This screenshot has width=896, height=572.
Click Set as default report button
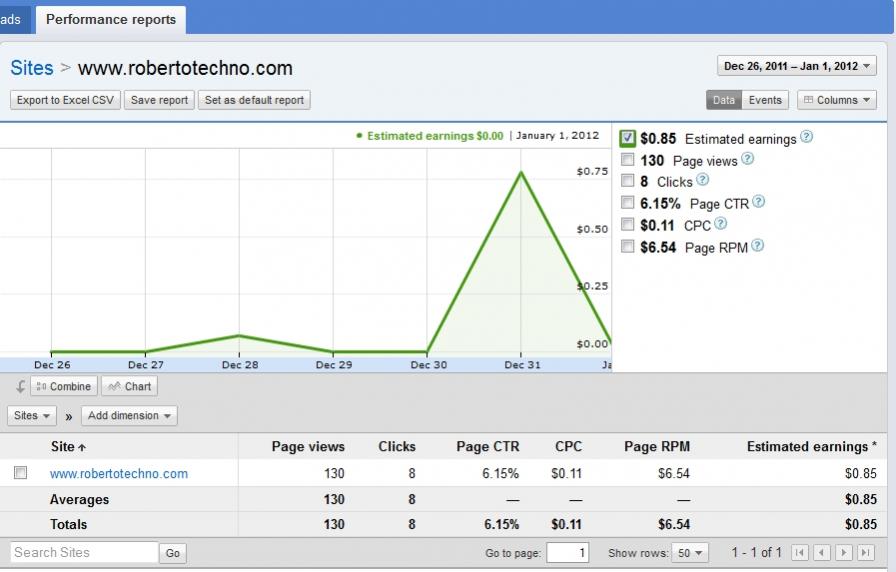pyautogui.click(x=254, y=100)
